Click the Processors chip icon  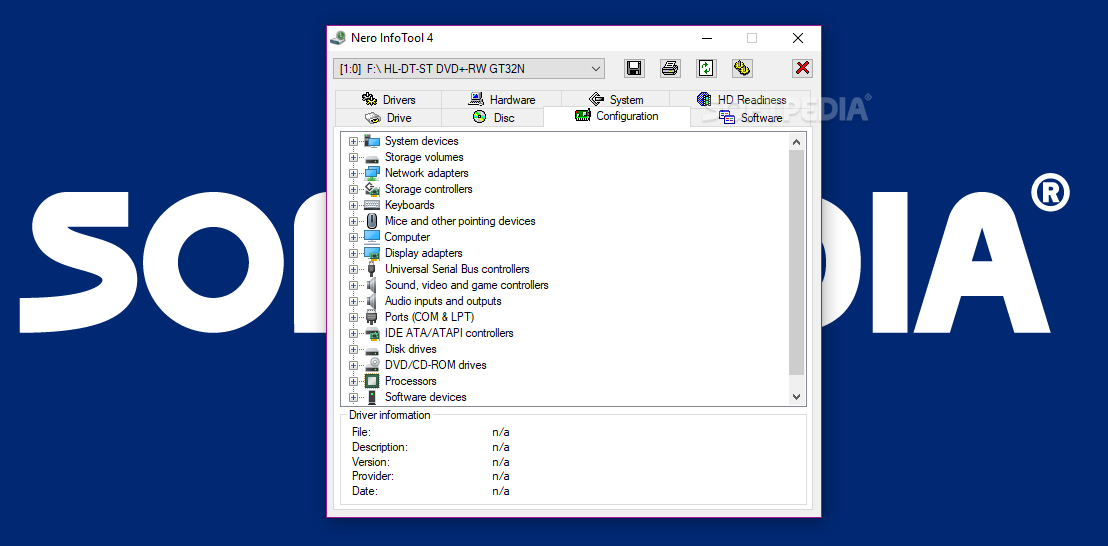coord(372,381)
